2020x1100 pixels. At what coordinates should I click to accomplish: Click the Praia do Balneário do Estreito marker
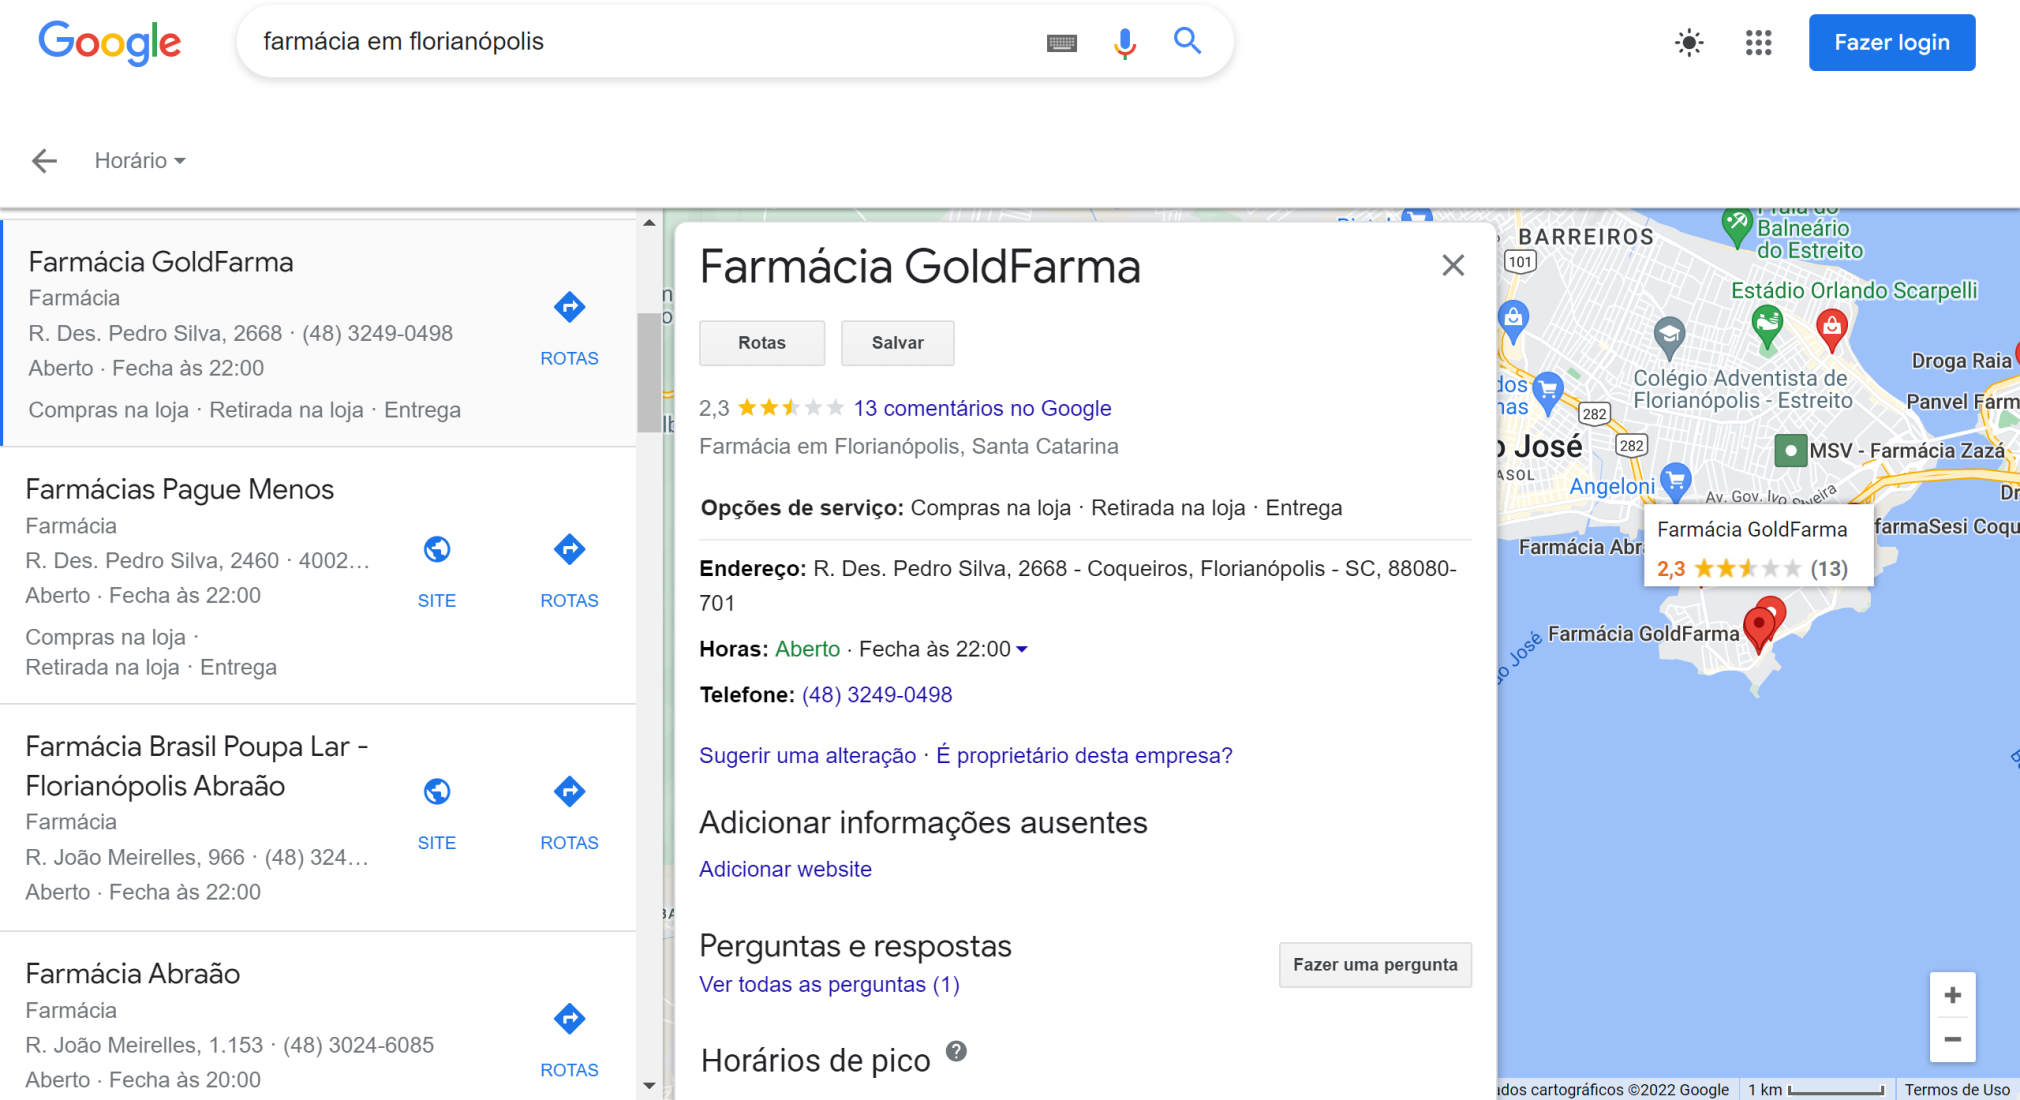pos(1737,227)
